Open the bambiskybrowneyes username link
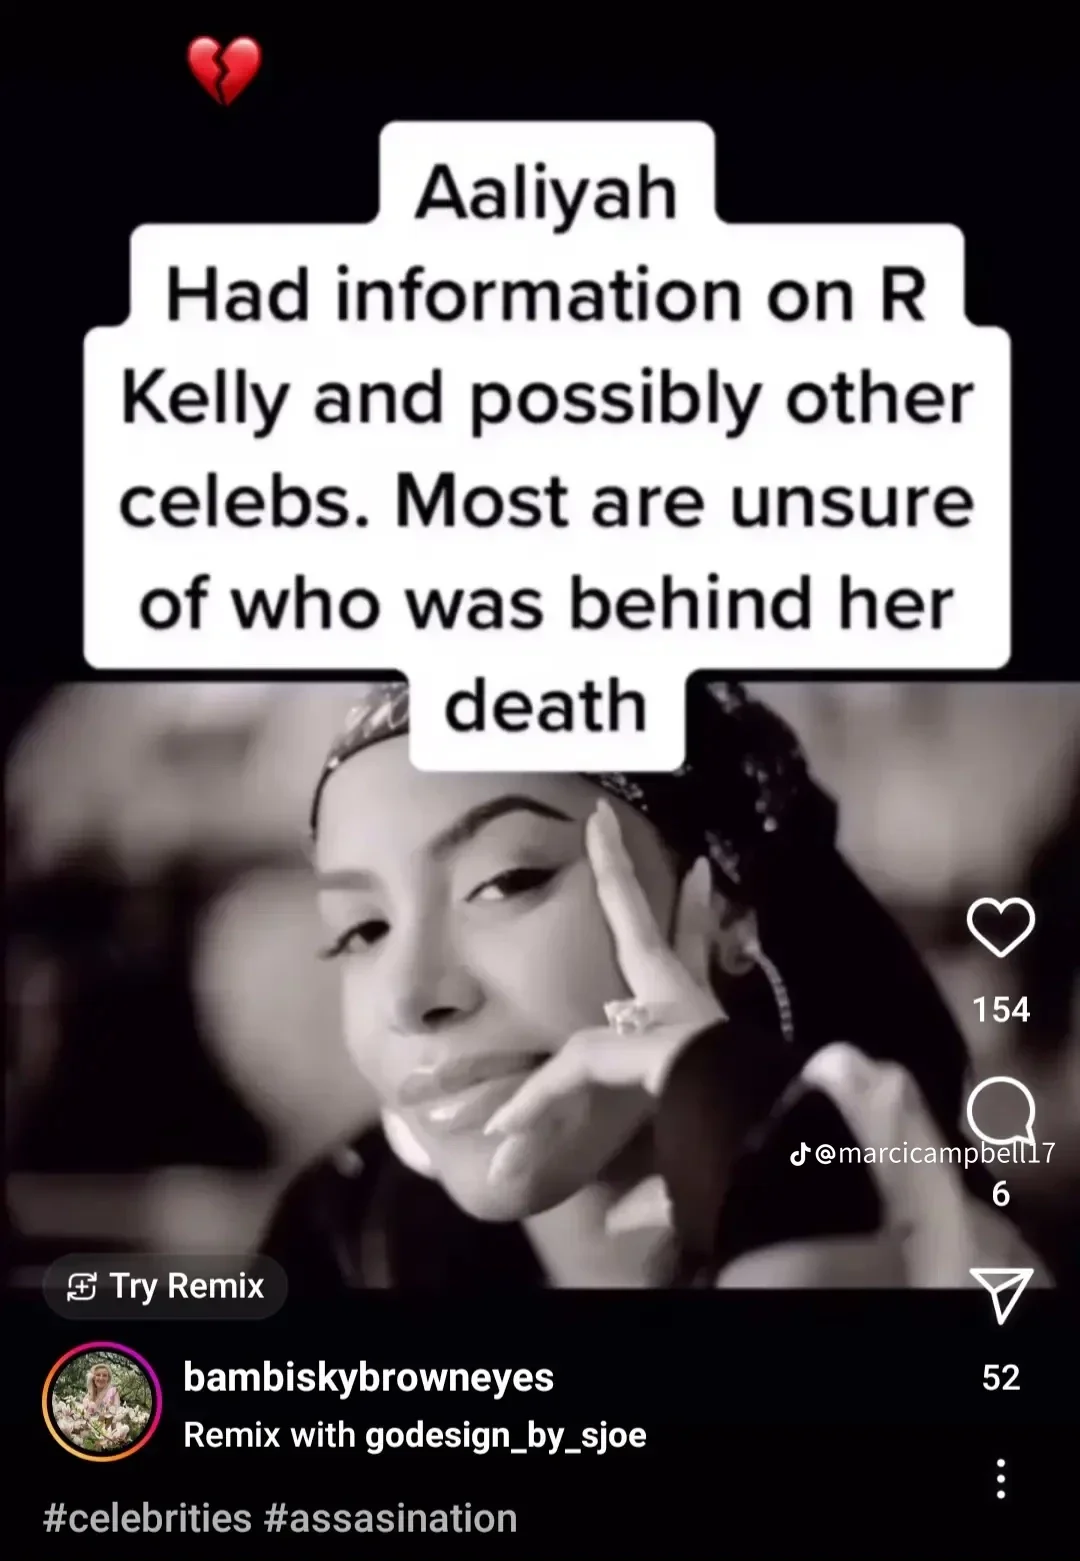1080x1561 pixels. (x=368, y=1377)
